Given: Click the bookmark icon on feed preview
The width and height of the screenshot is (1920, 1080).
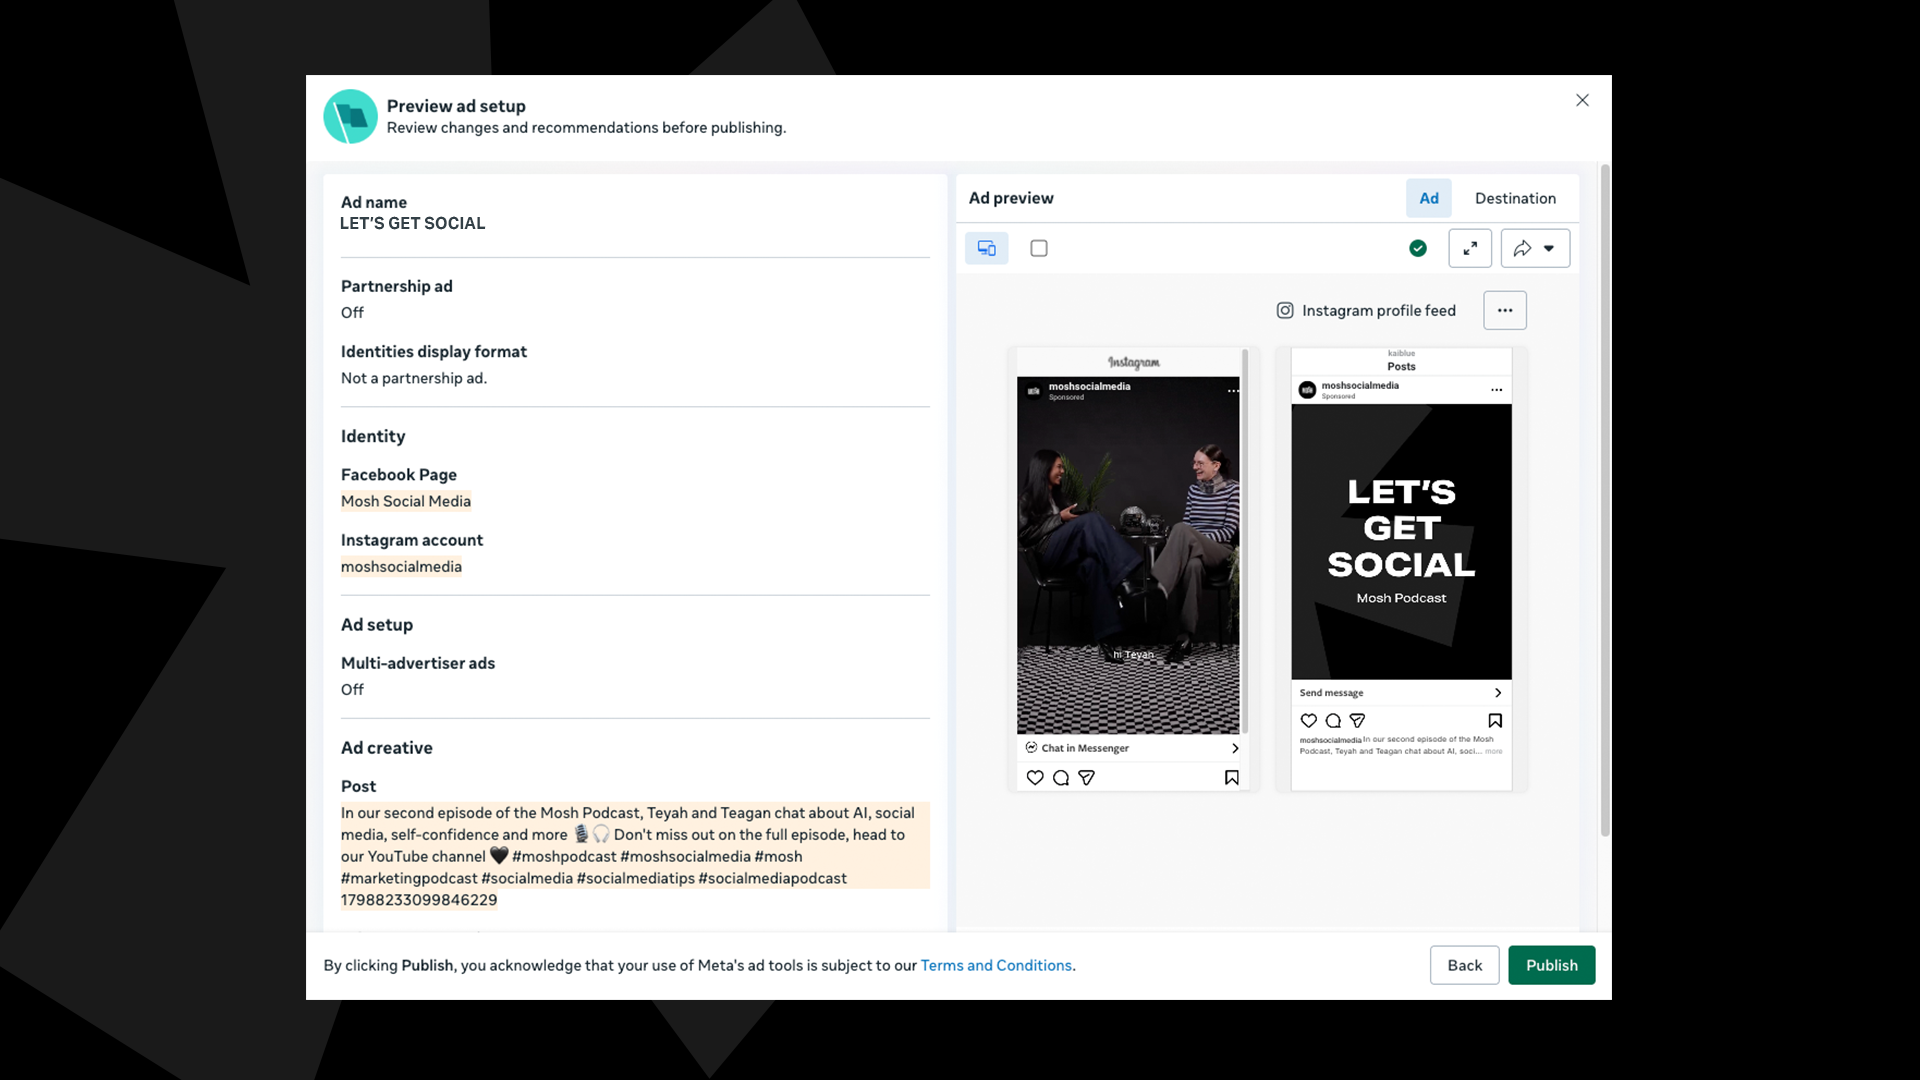Looking at the screenshot, I should coord(1231,777).
